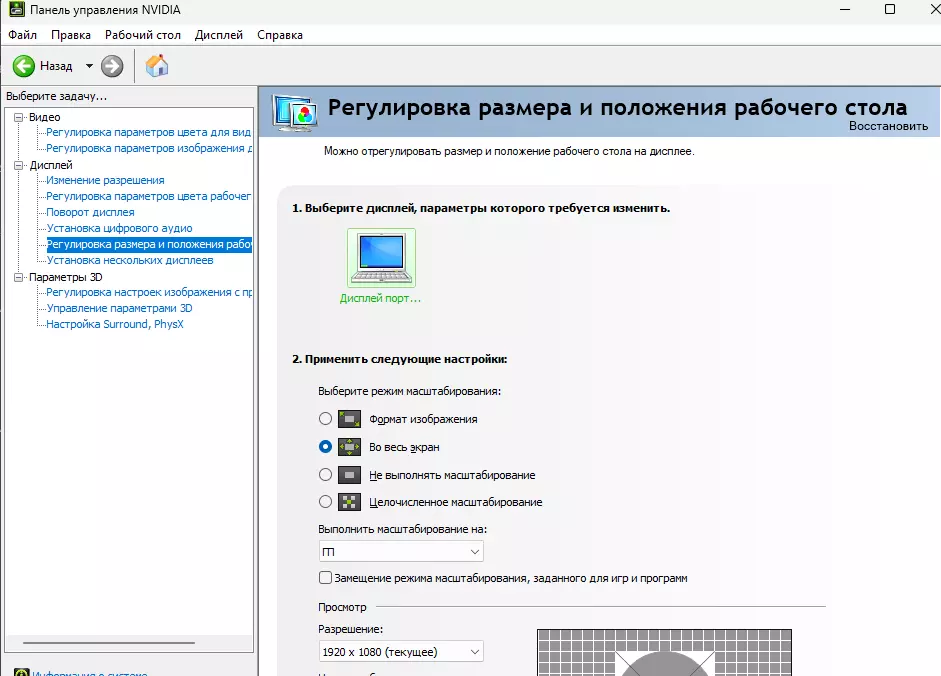Open Установка цифрового аудио task
Screen dimensions: 941x676
(119, 228)
